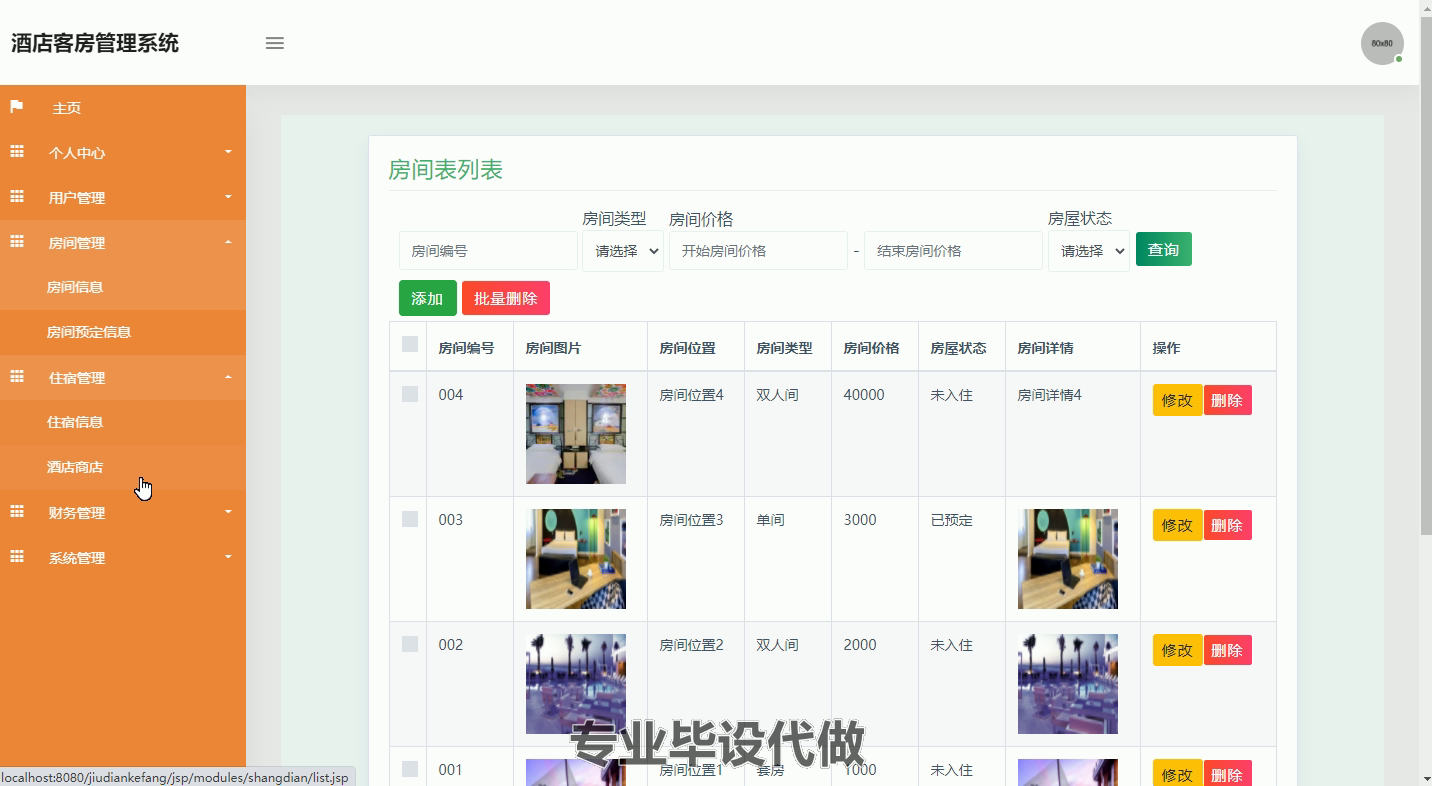The width and height of the screenshot is (1432, 786).
Task: Open room 003's 房间详情 image
Action: (x=1068, y=559)
